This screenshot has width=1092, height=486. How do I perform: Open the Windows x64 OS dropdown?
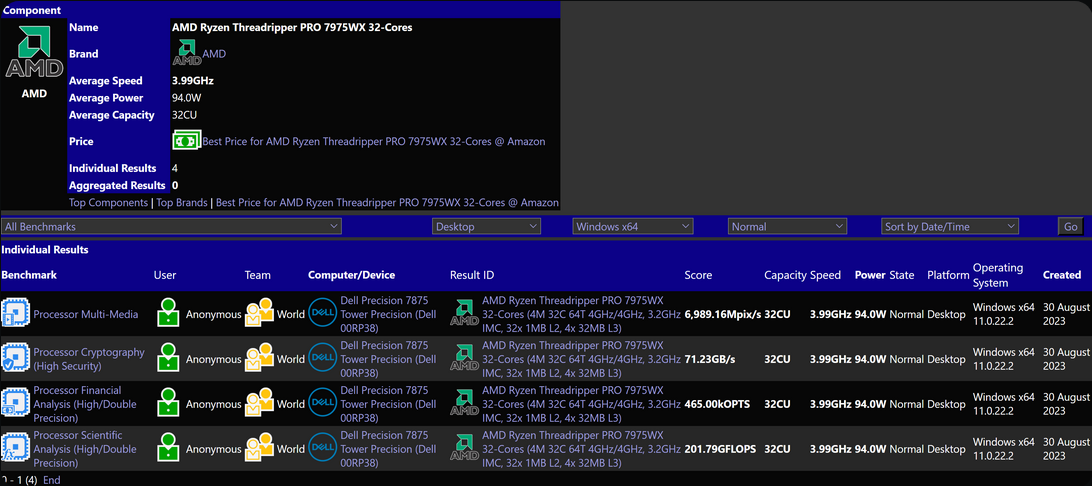click(633, 226)
